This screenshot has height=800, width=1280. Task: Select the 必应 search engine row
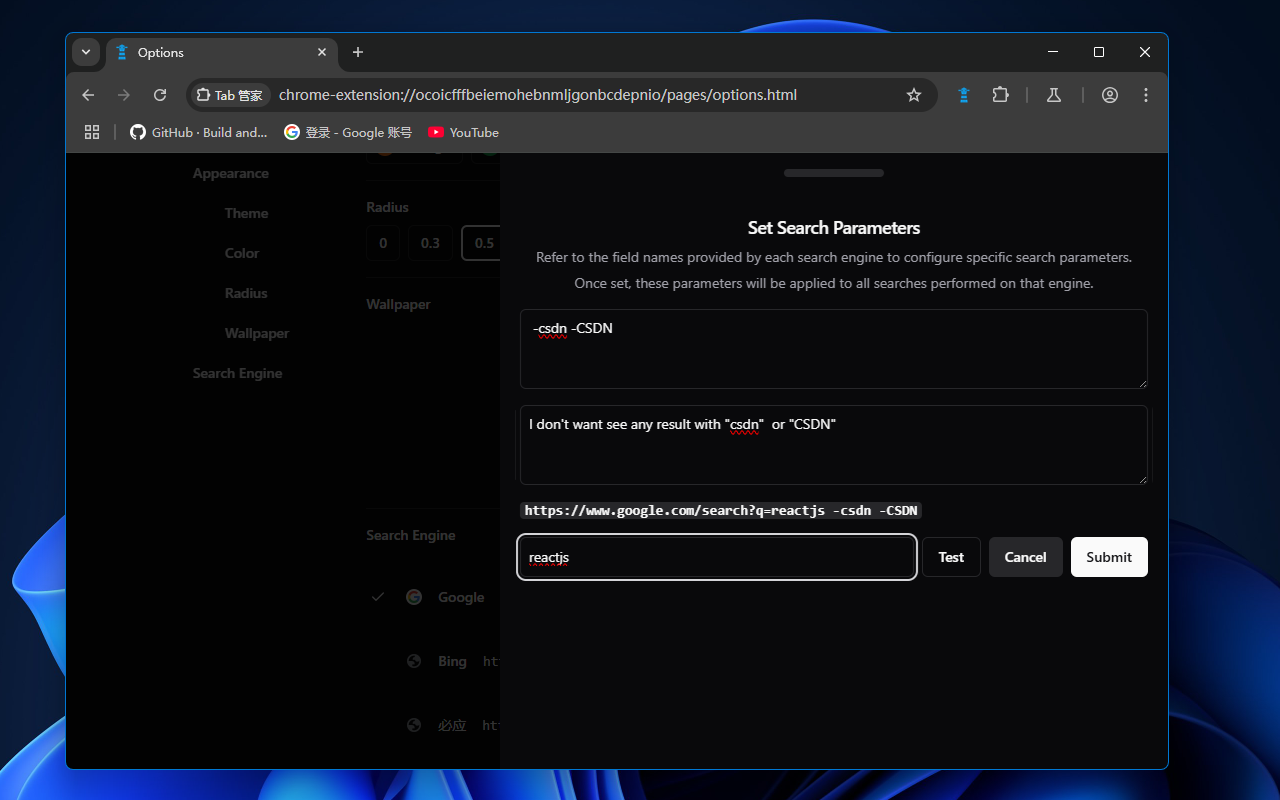tap(433, 725)
